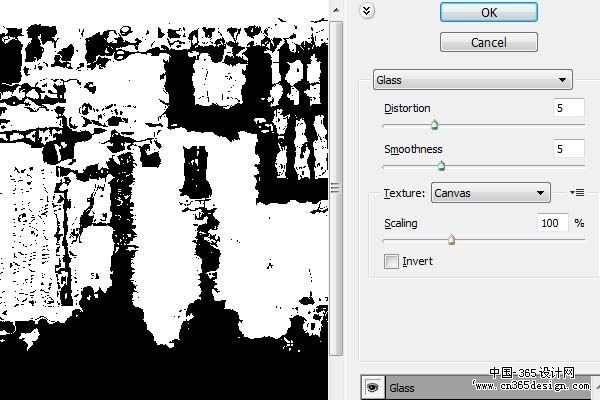
Task: Toggle the Glass effect layer eye icon
Action: (x=373, y=388)
